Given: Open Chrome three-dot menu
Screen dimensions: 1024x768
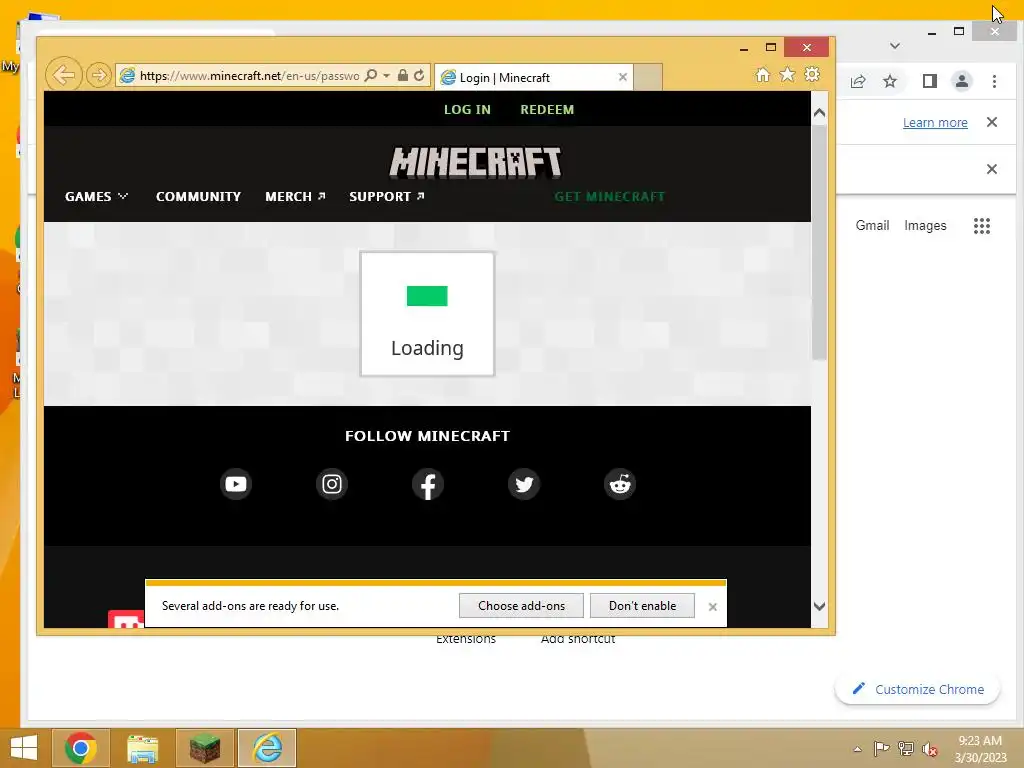Looking at the screenshot, I should (994, 81).
